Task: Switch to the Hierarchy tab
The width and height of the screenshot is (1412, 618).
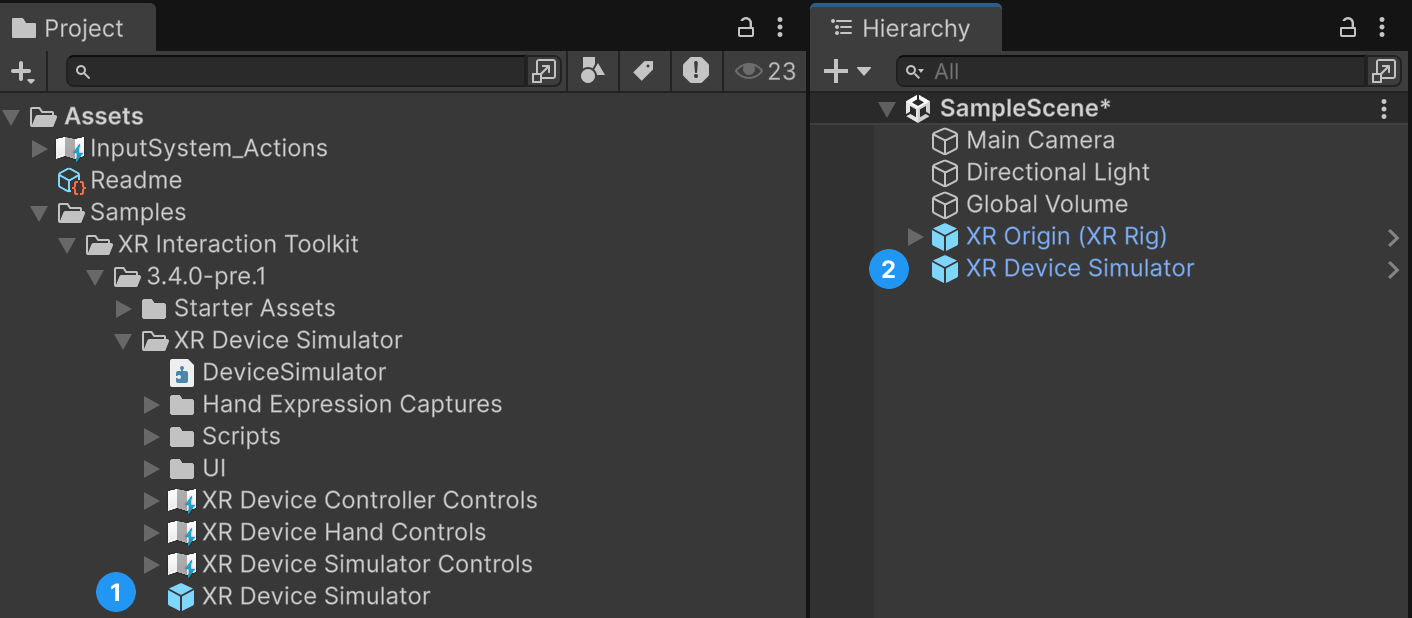Action: pyautogui.click(x=905, y=28)
